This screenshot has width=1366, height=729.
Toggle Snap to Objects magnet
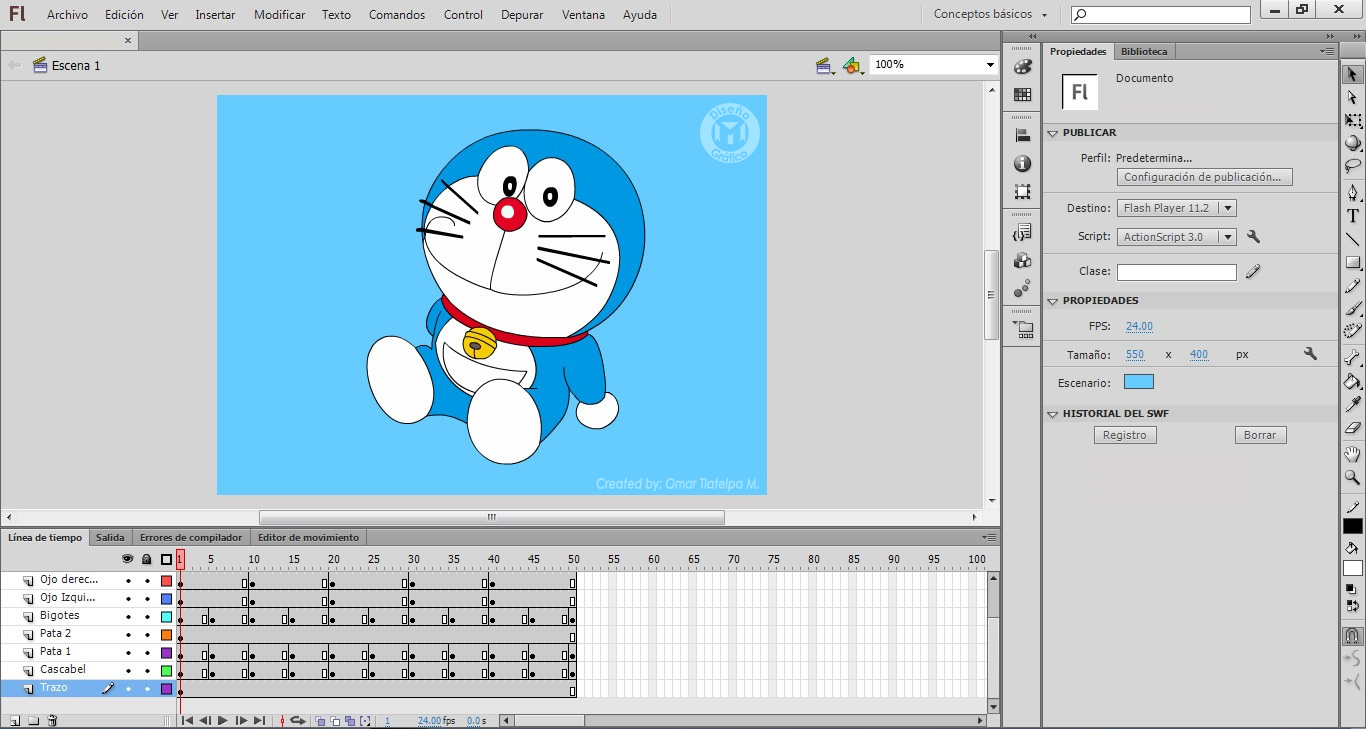click(1352, 635)
